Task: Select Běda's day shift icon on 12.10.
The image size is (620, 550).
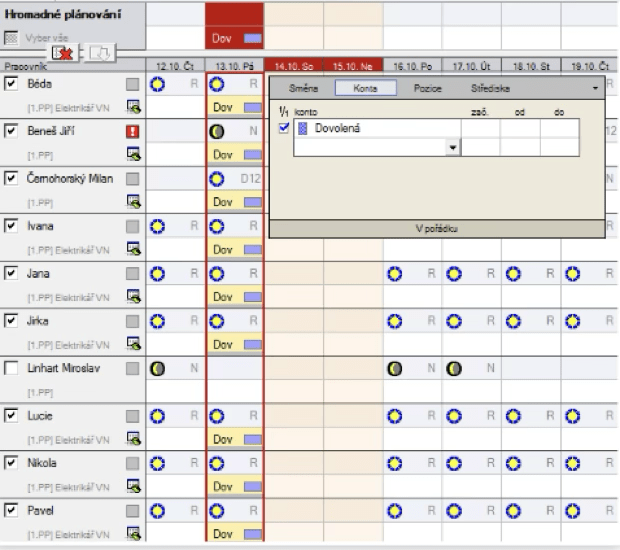Action: [x=157, y=84]
